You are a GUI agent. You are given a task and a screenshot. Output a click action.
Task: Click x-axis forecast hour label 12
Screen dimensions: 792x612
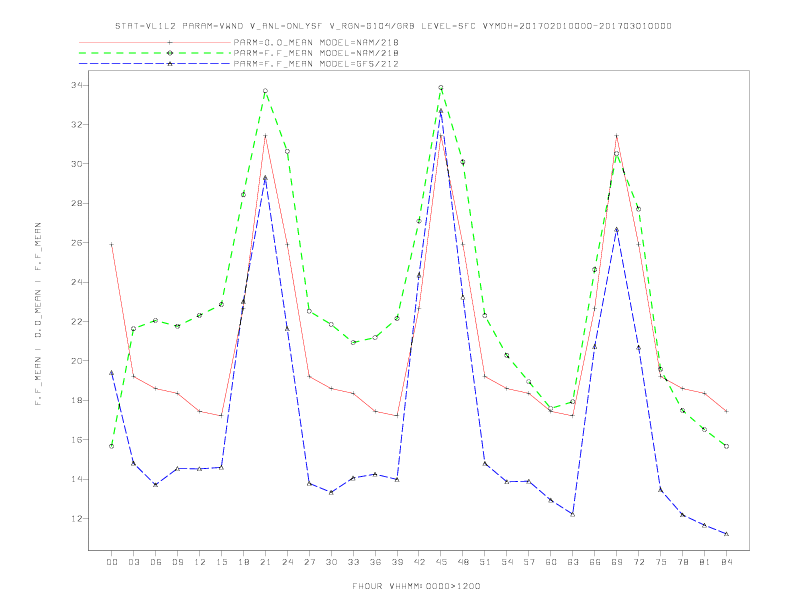(x=200, y=562)
